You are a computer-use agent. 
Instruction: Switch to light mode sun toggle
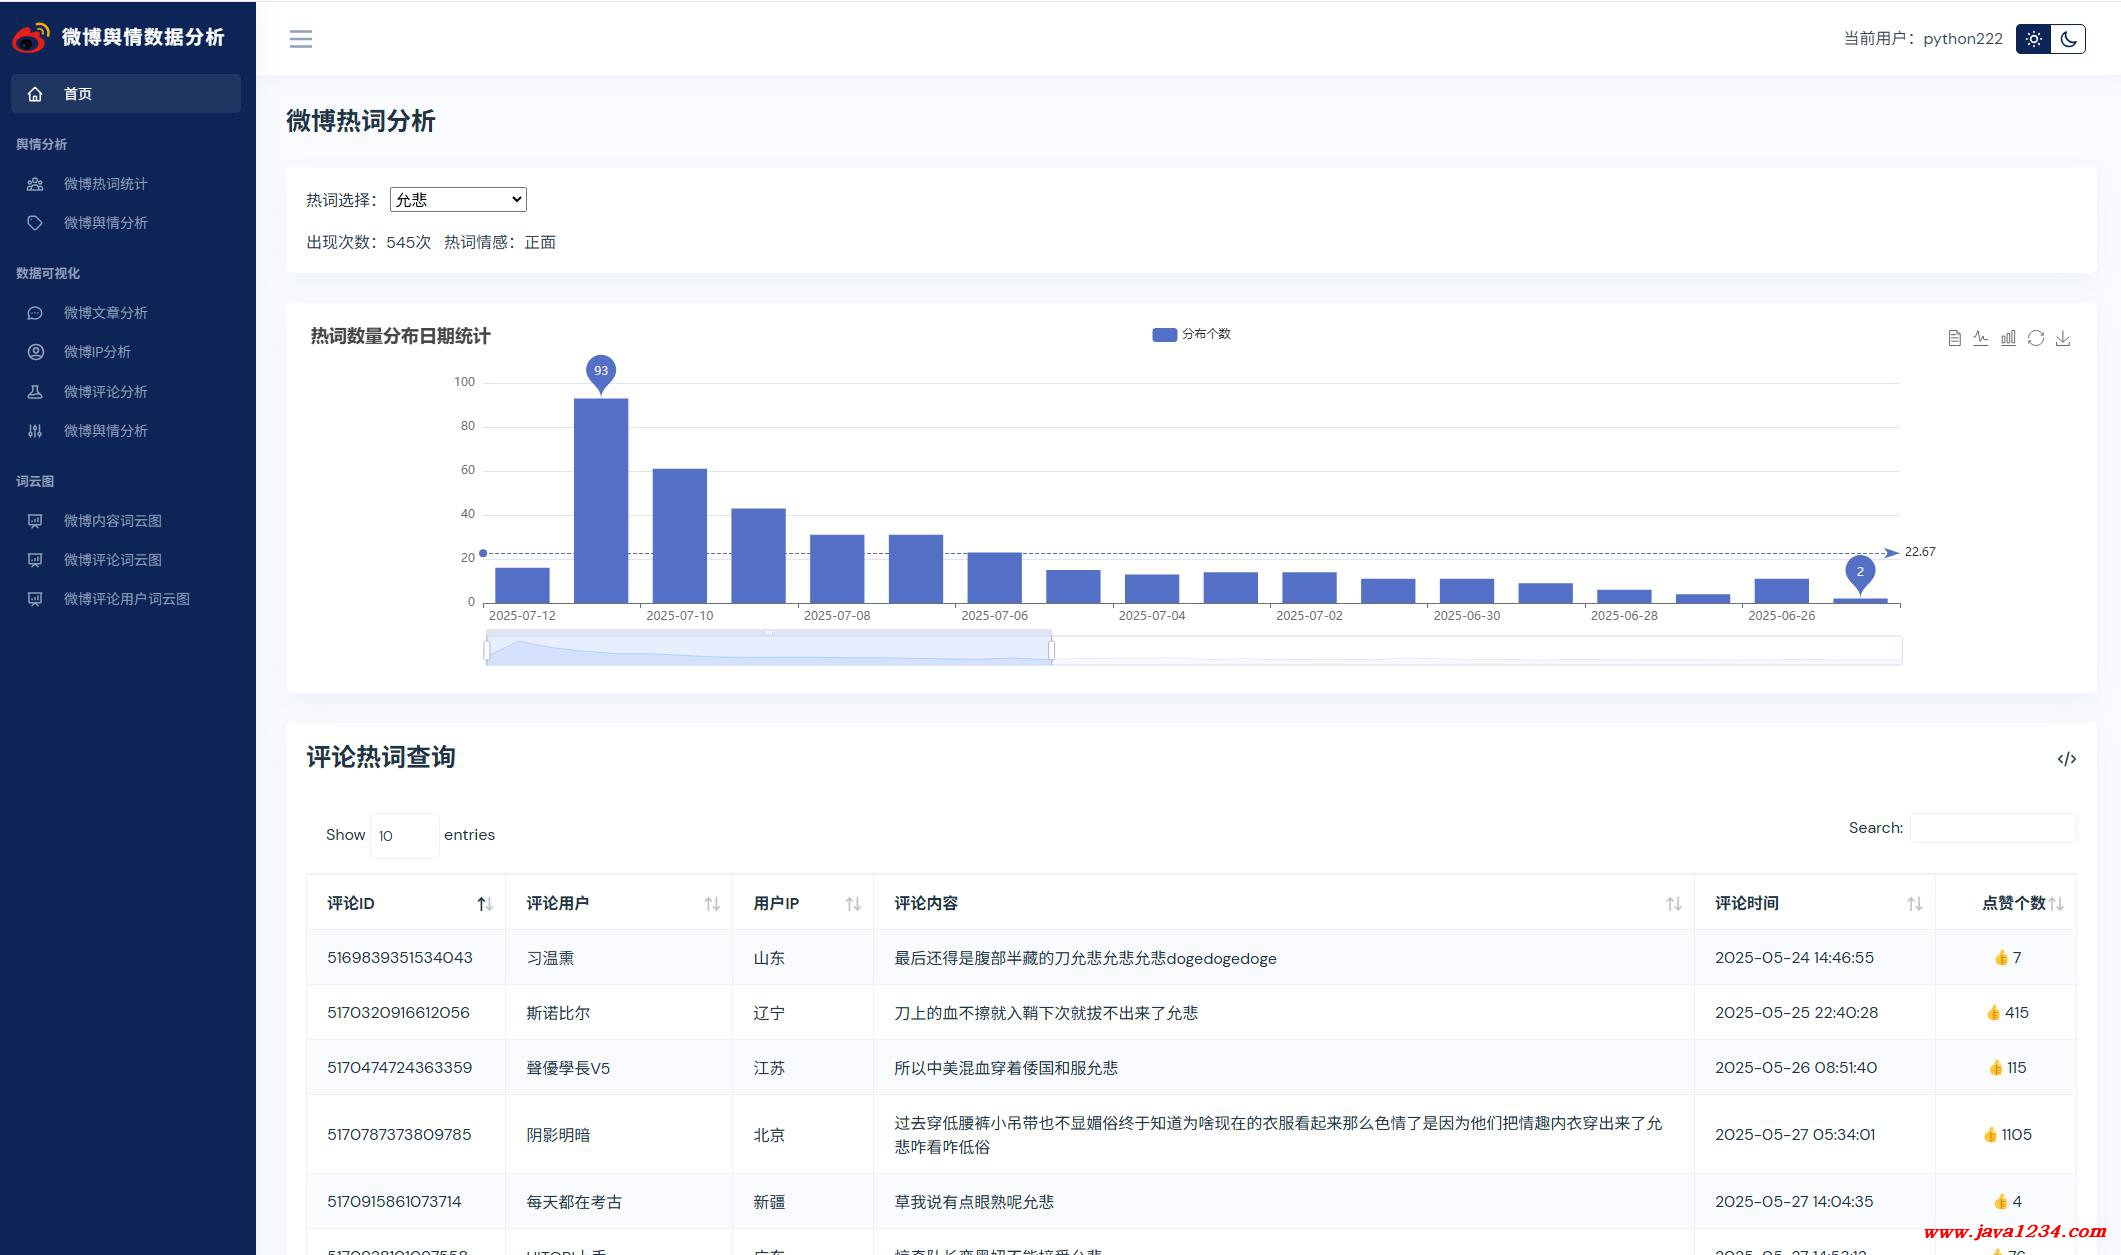pyautogui.click(x=2033, y=39)
